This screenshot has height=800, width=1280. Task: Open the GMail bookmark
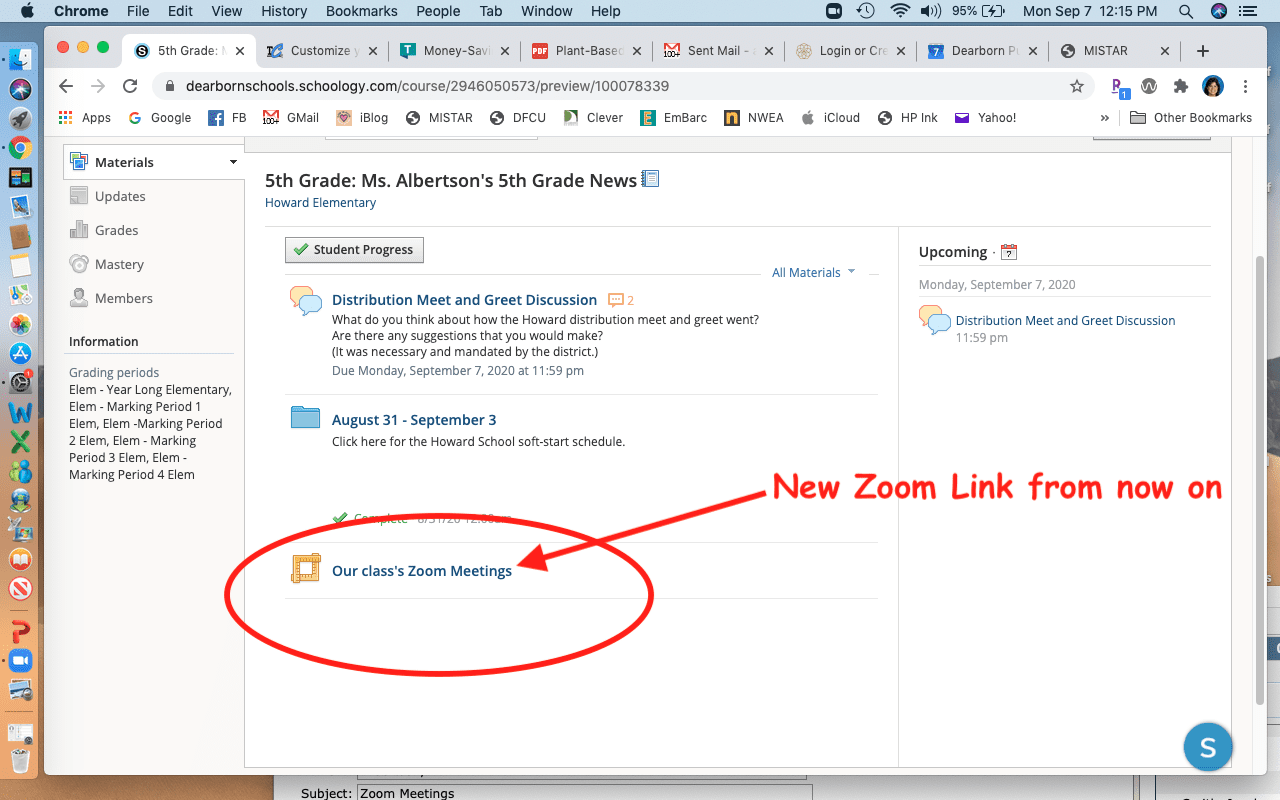coord(290,117)
